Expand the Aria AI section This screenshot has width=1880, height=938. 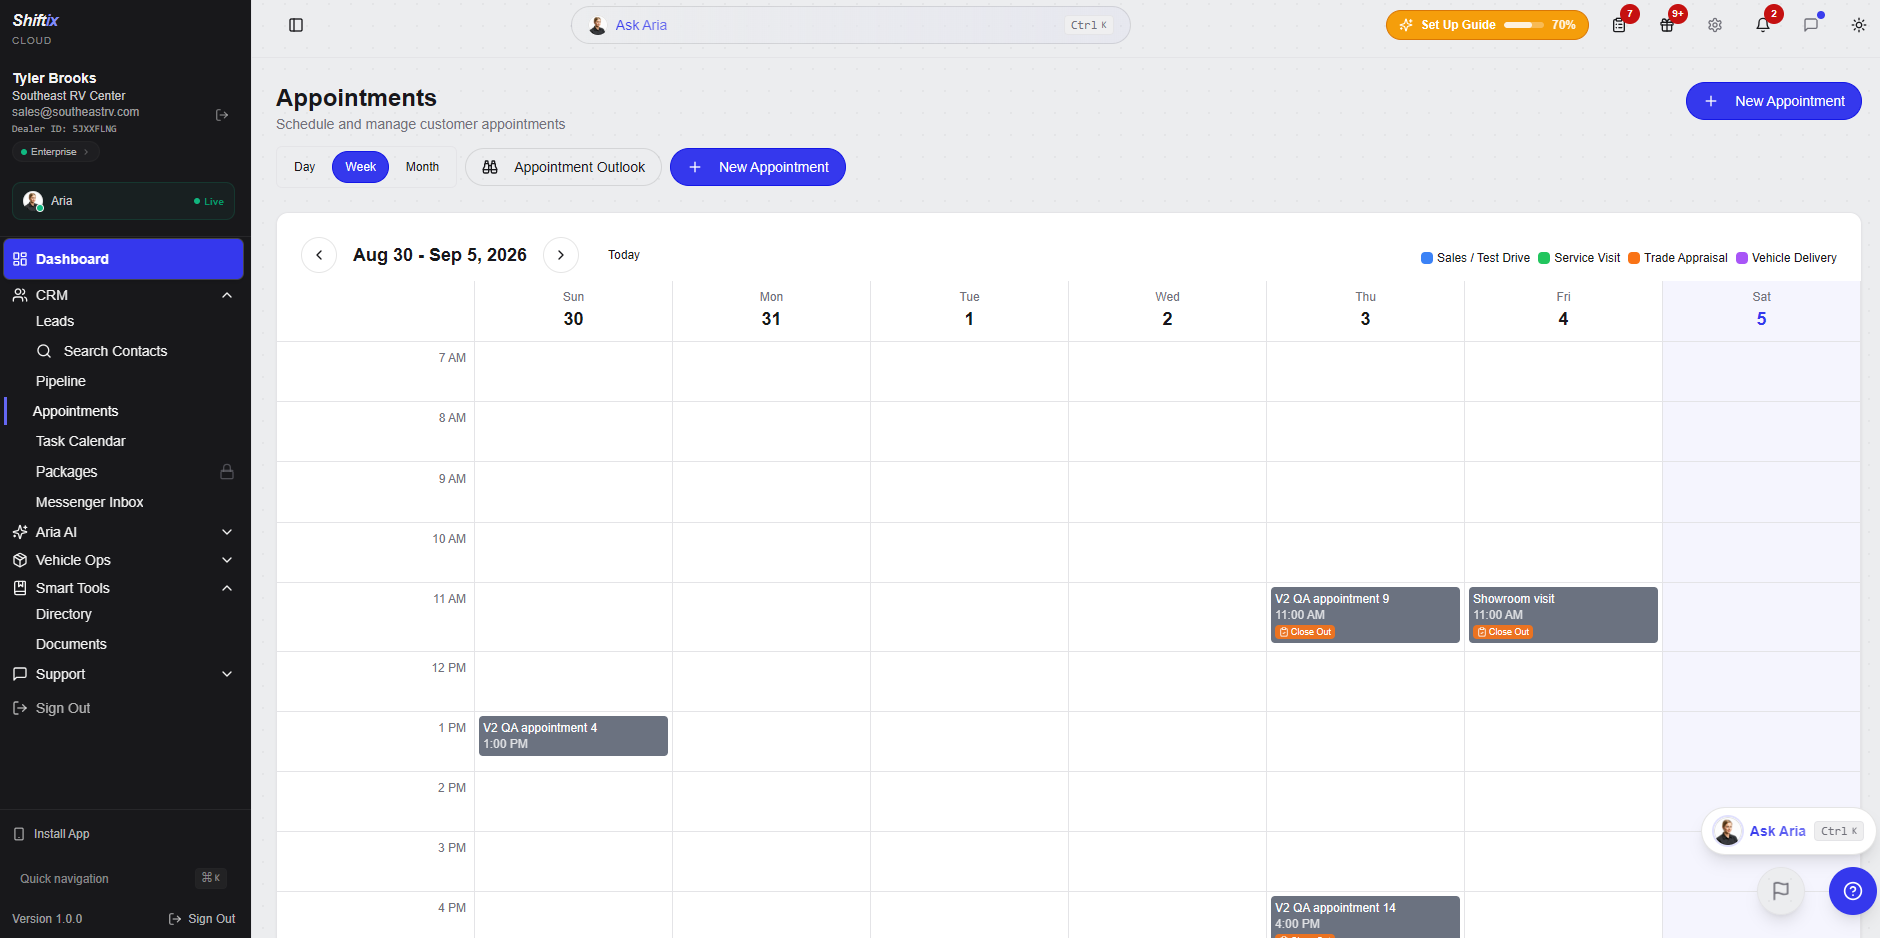(x=227, y=532)
